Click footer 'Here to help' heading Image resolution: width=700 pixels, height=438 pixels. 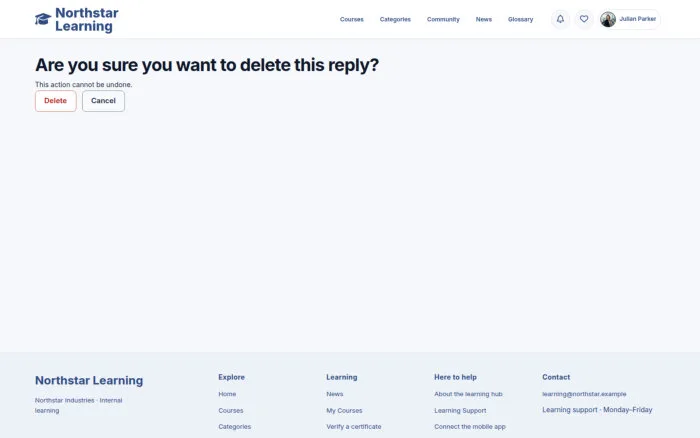coord(455,377)
